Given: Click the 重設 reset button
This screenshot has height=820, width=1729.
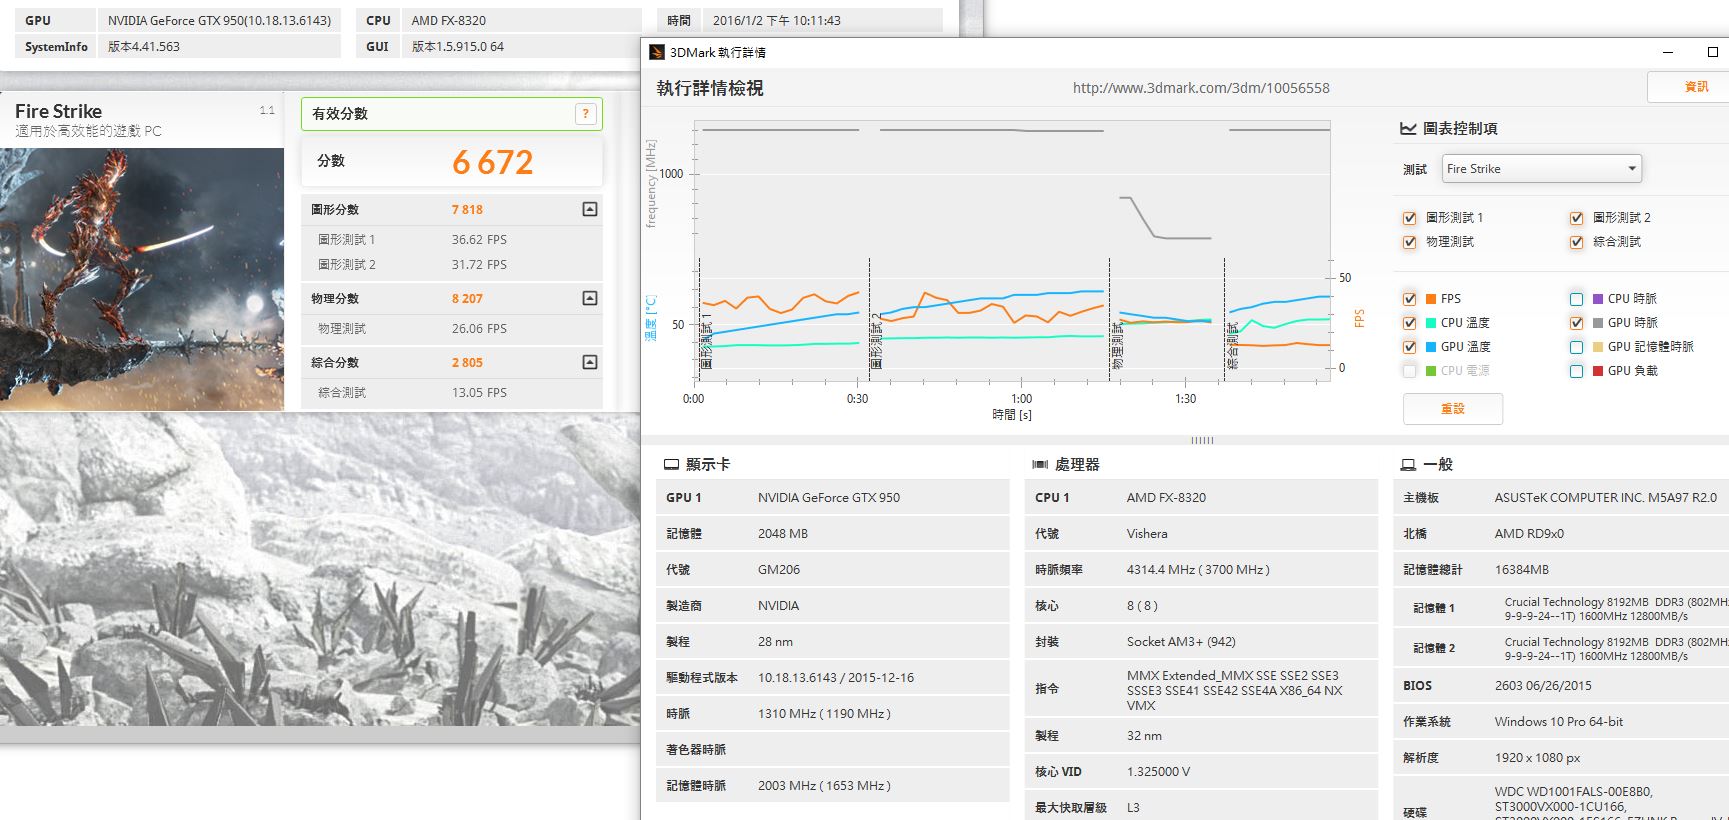Looking at the screenshot, I should click(x=1452, y=409).
